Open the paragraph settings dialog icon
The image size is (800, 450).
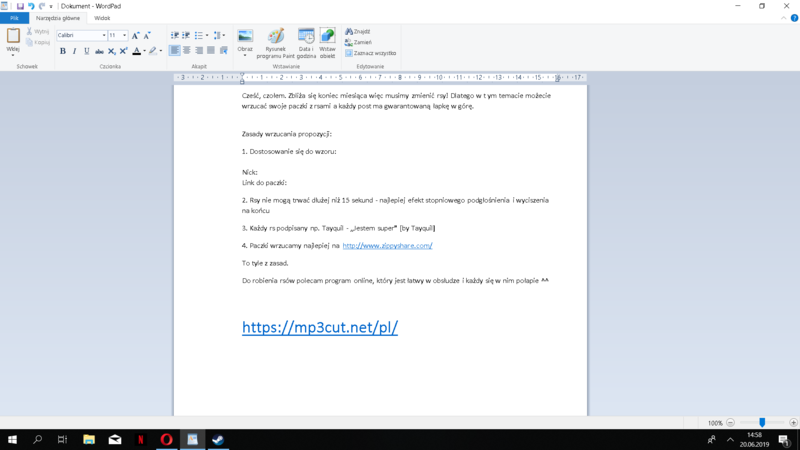point(223,51)
